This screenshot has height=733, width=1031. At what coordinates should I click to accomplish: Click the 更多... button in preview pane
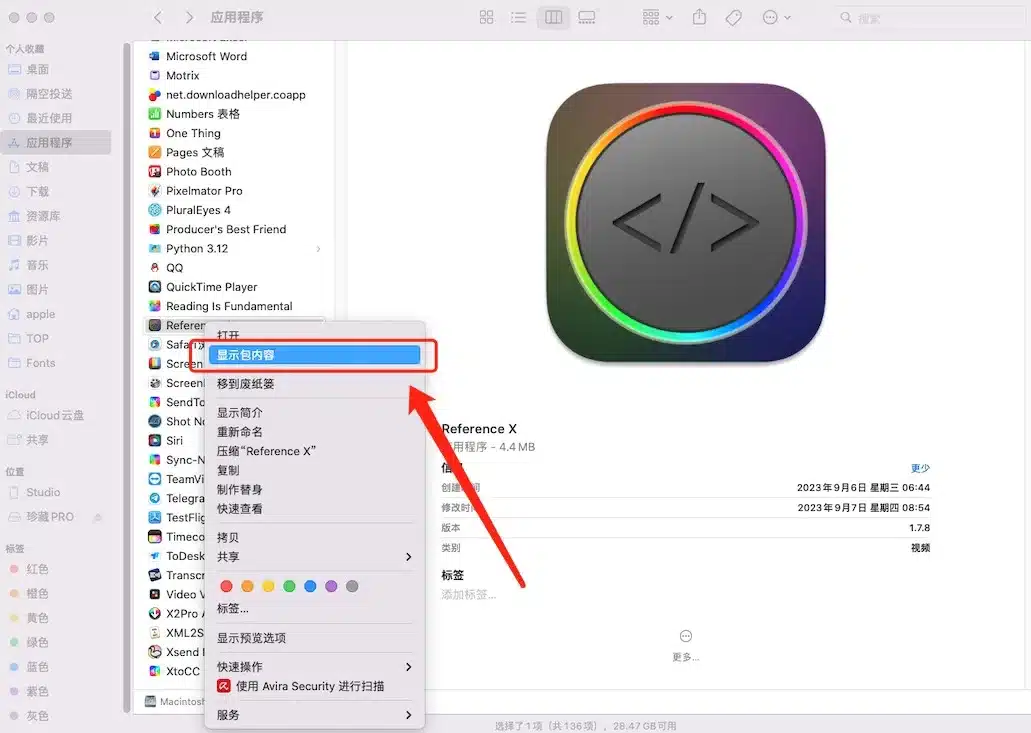(x=686, y=644)
